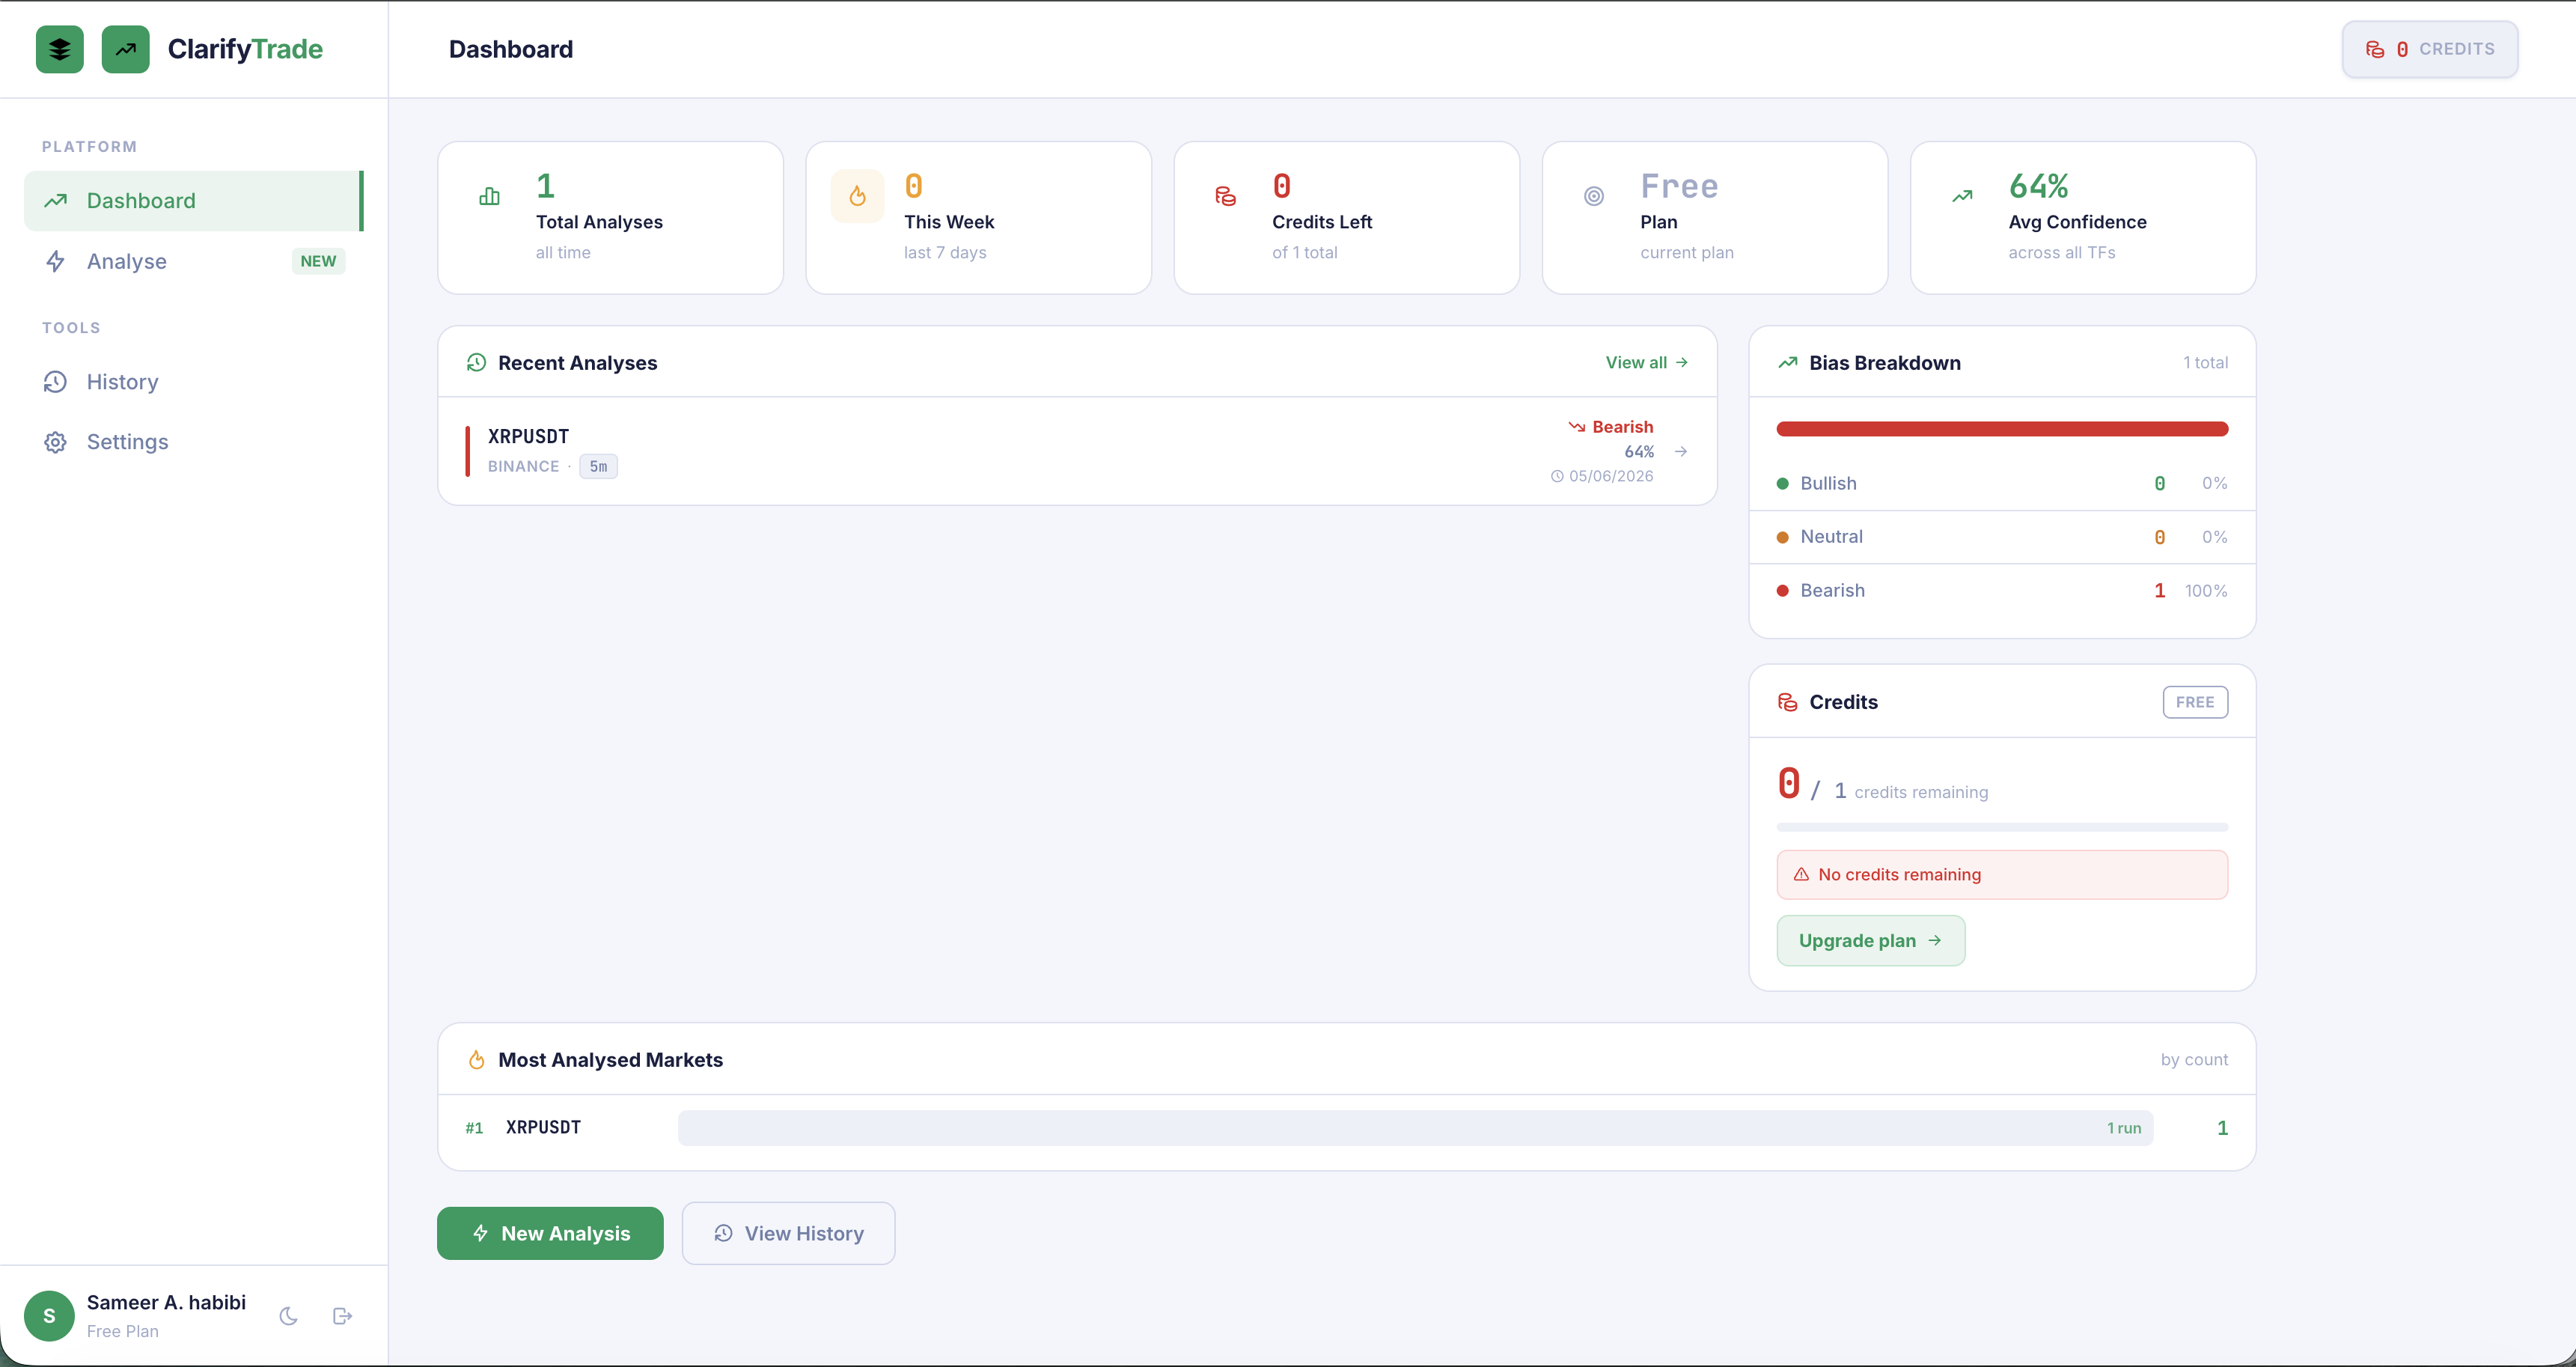Image resolution: width=2576 pixels, height=1367 pixels.
Task: Click the 1 total label in Bias Breakdown
Action: pyautogui.click(x=2205, y=362)
